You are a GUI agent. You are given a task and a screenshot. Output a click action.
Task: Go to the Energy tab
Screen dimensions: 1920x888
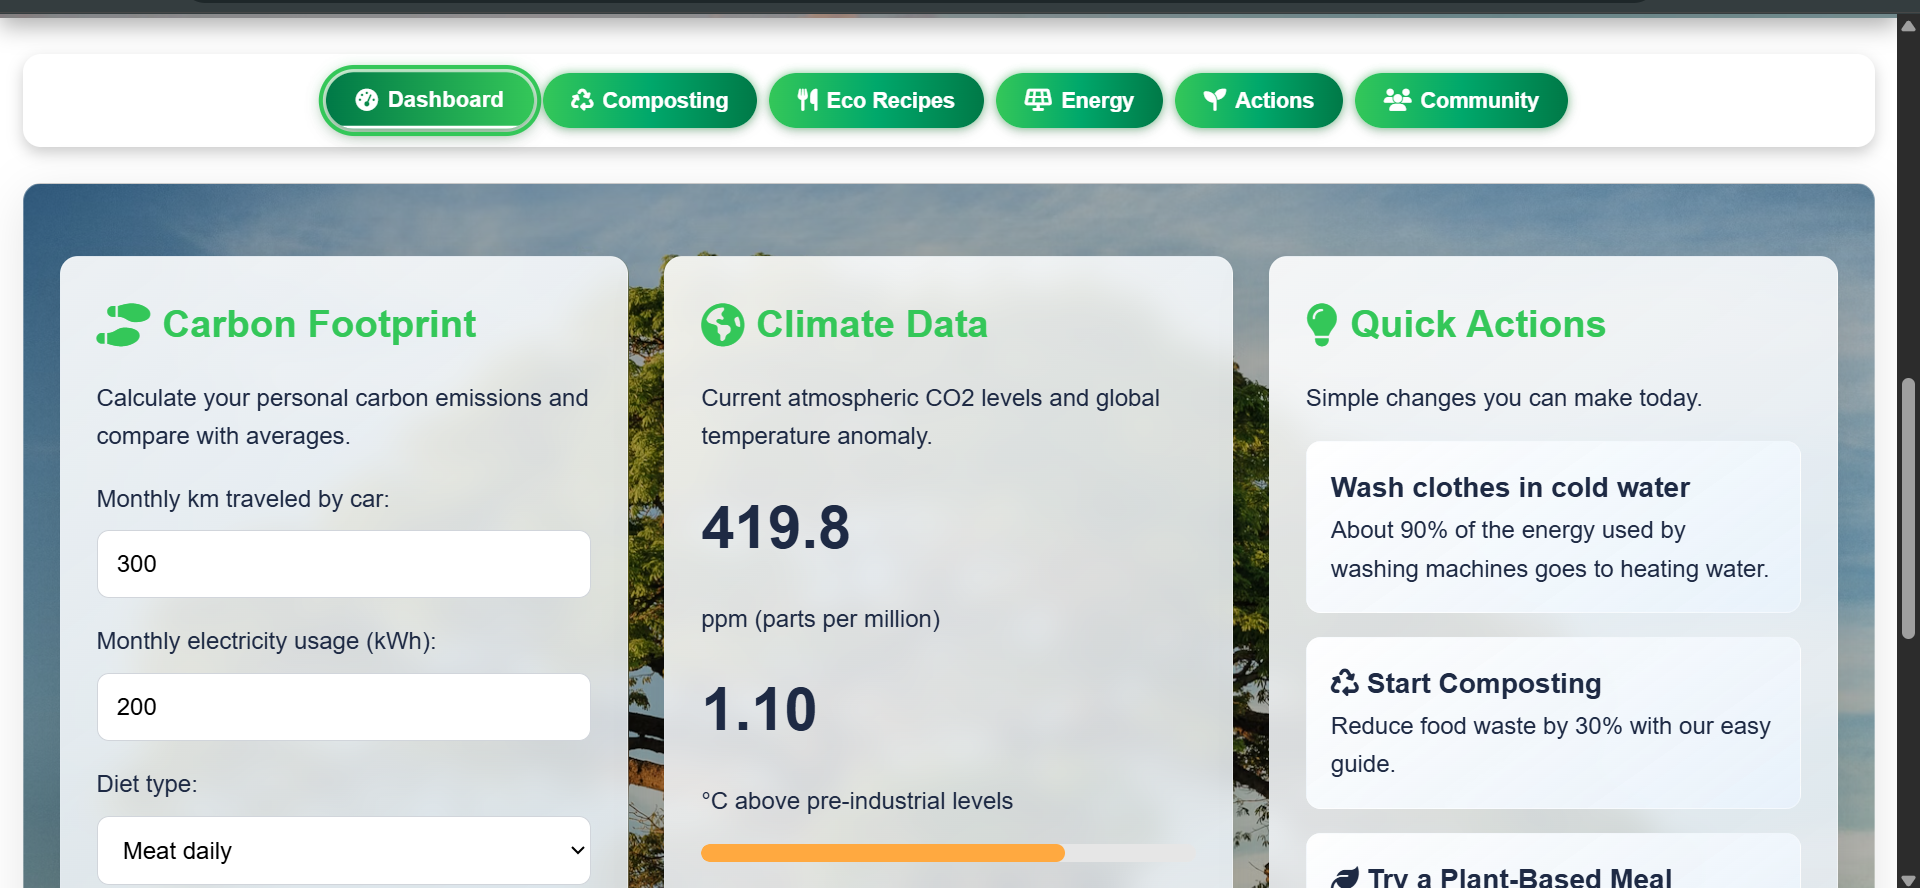pos(1079,100)
